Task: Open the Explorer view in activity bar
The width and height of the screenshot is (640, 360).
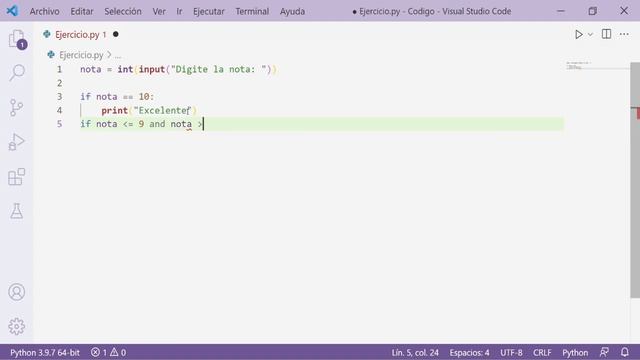Action: tap(17, 39)
